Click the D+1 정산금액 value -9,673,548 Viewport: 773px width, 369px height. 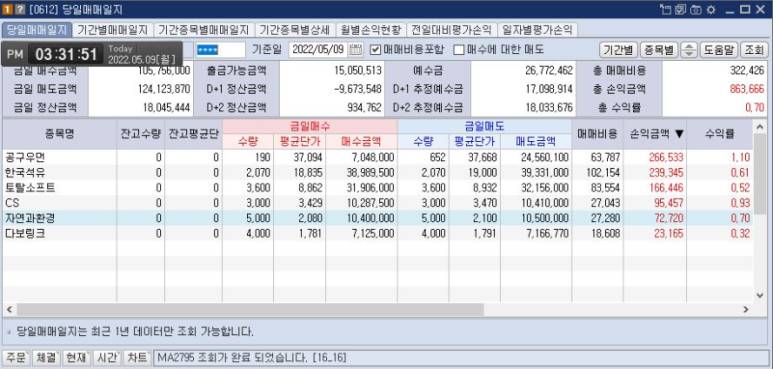click(358, 90)
